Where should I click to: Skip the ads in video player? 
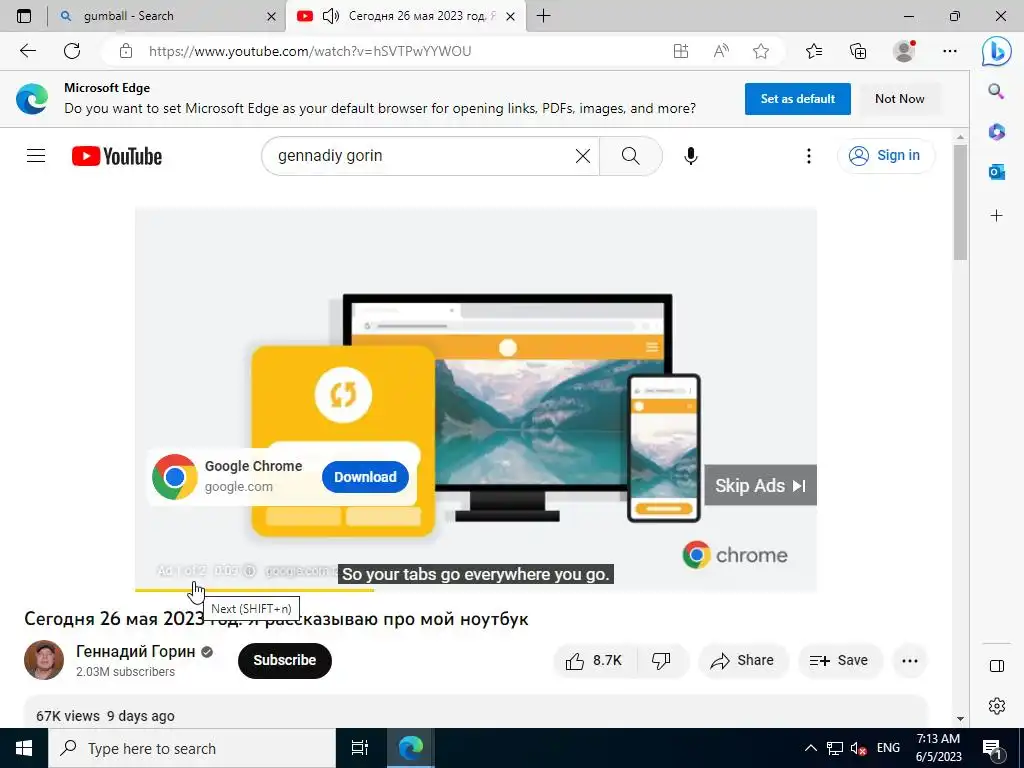[x=760, y=485]
